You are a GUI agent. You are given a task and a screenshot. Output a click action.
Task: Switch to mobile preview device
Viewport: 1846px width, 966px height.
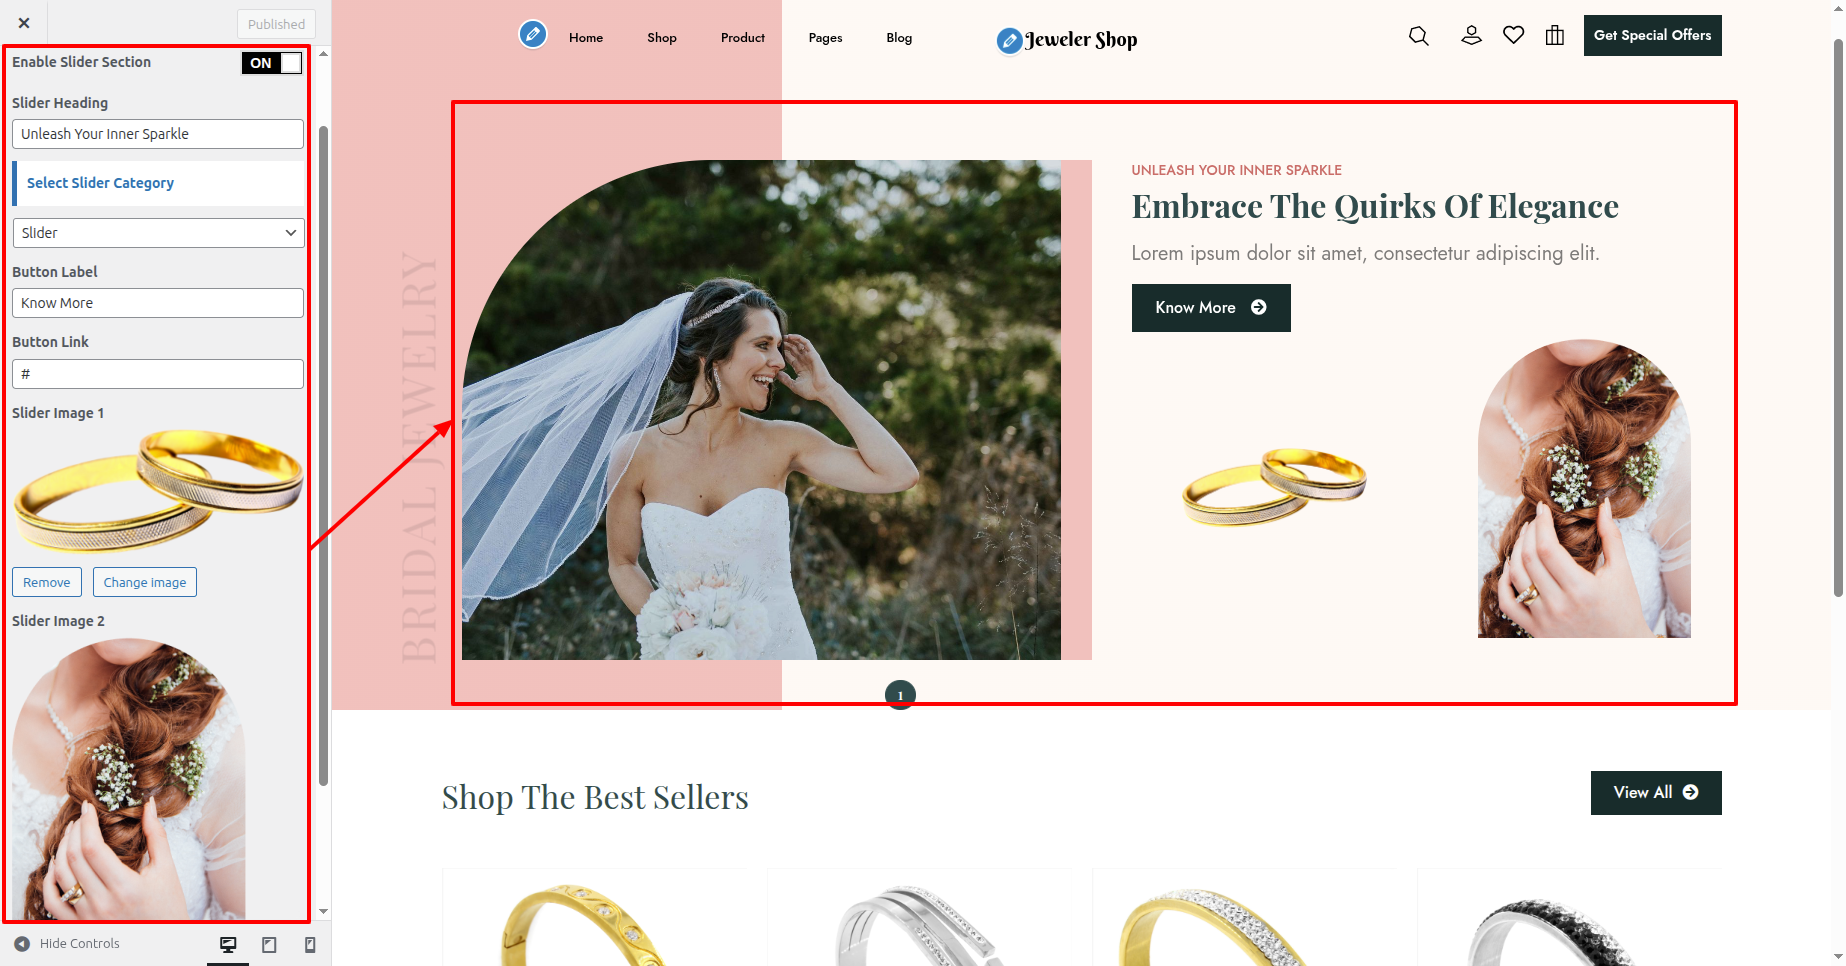(x=310, y=944)
